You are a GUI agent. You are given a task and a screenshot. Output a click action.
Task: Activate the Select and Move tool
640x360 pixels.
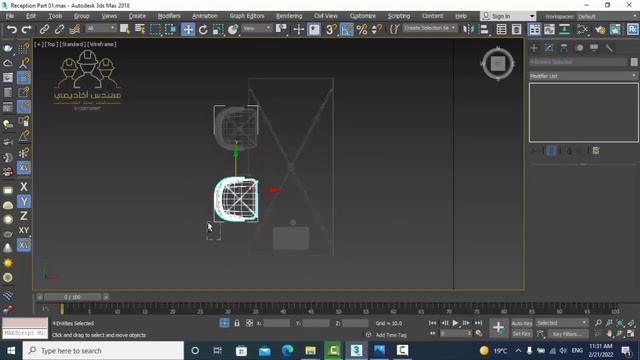(188, 29)
